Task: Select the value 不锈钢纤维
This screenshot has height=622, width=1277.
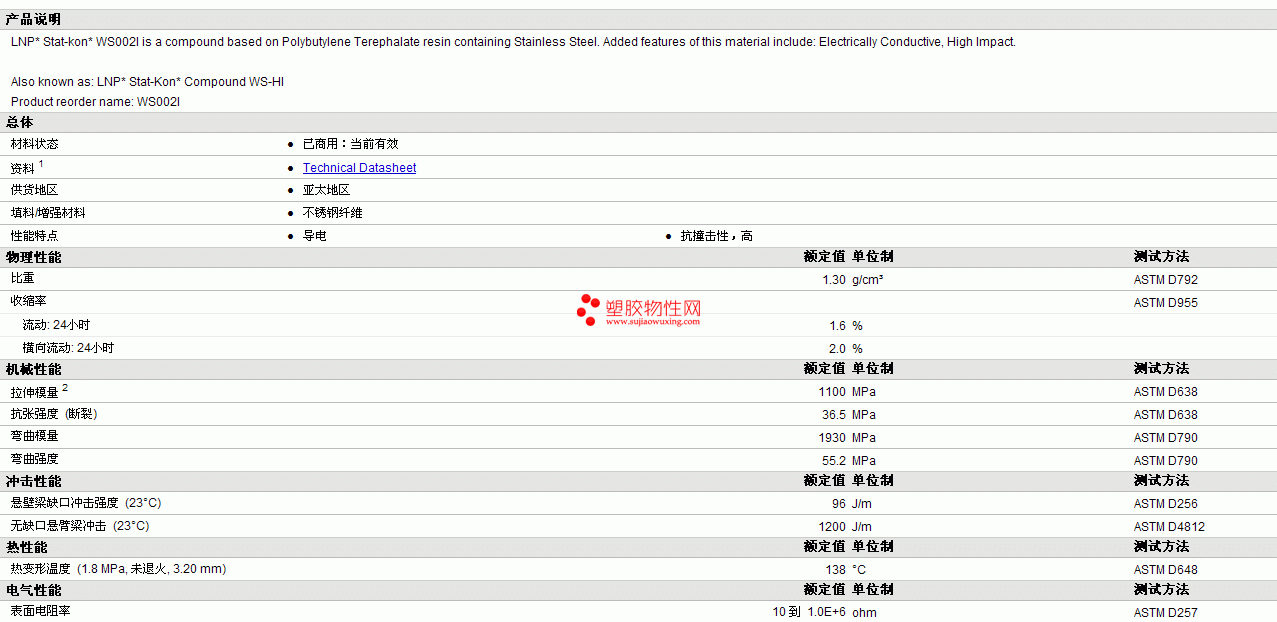Action: click(333, 213)
